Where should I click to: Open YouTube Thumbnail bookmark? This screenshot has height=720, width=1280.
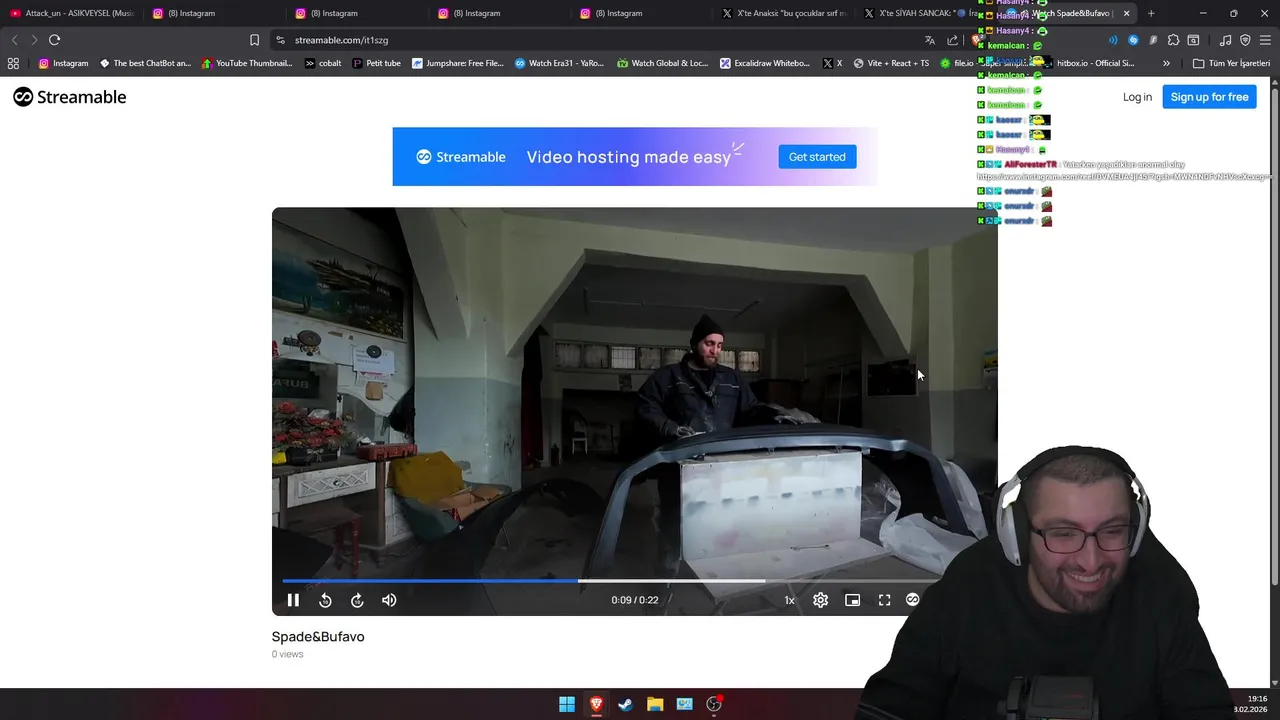coord(247,63)
